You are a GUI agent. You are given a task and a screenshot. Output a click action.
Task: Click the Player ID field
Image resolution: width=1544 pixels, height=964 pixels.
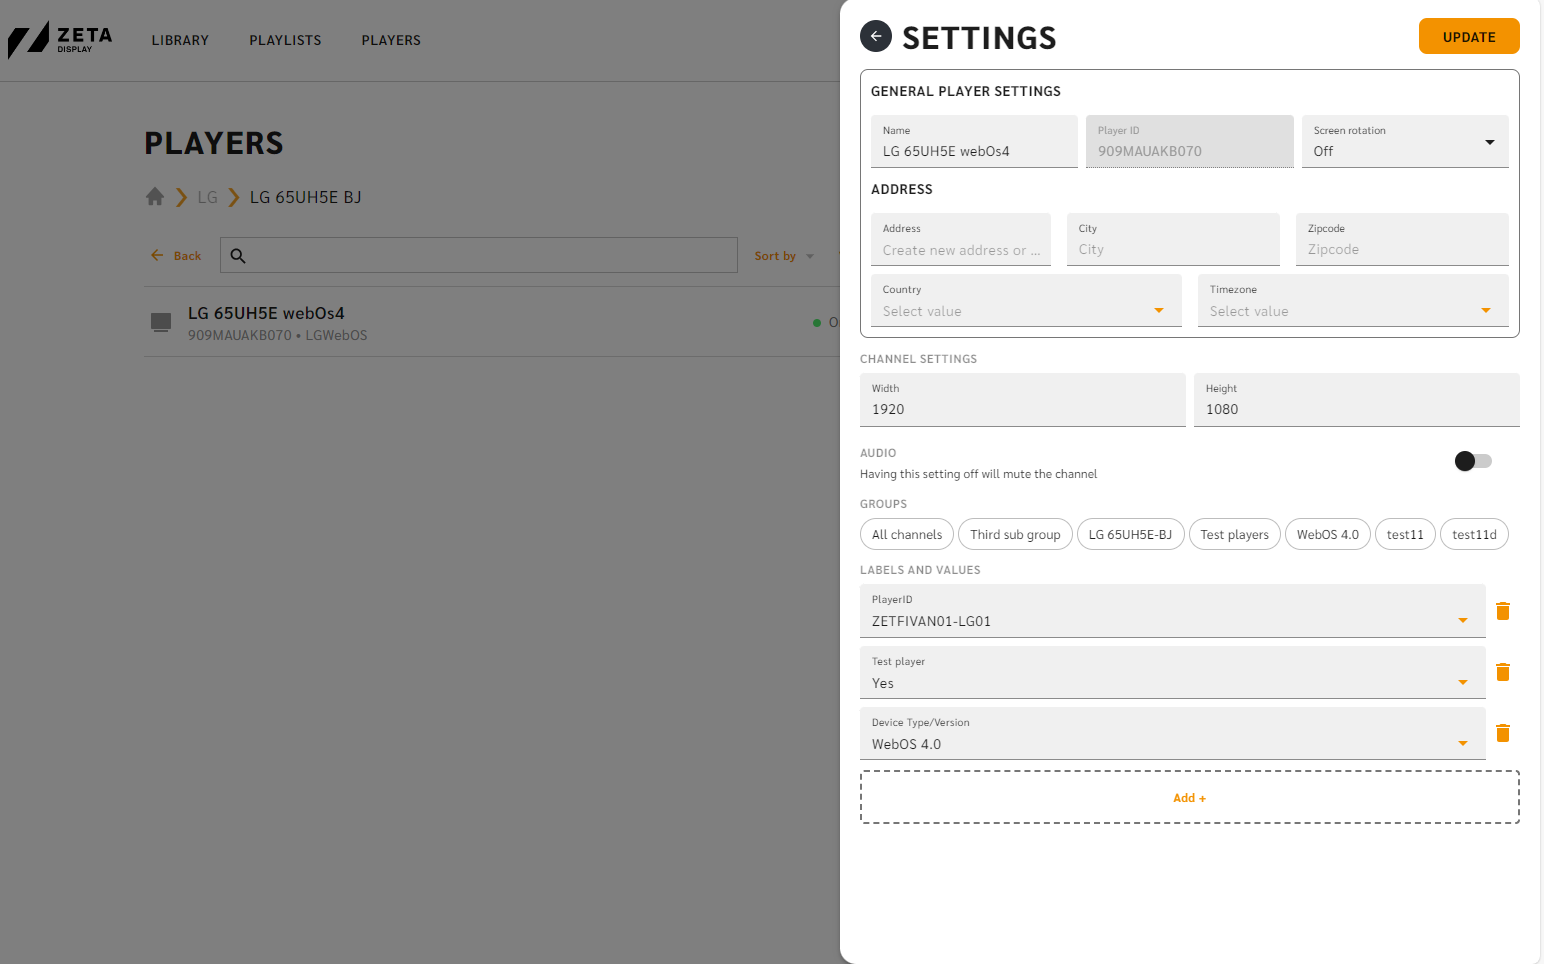[1189, 141]
